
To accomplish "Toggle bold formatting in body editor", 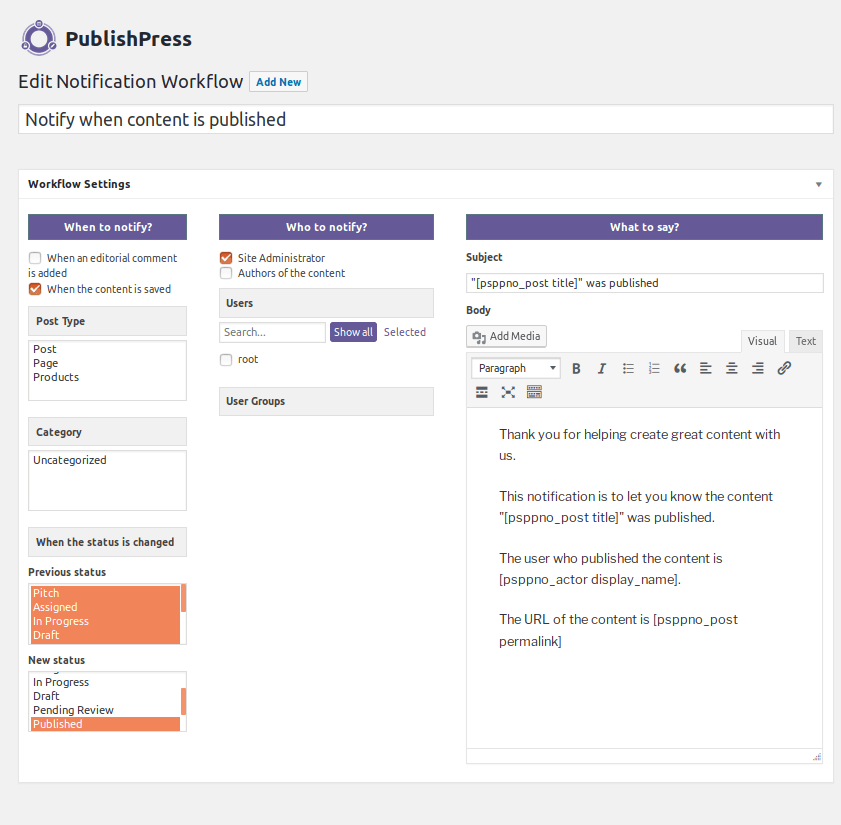I will tap(576, 368).
